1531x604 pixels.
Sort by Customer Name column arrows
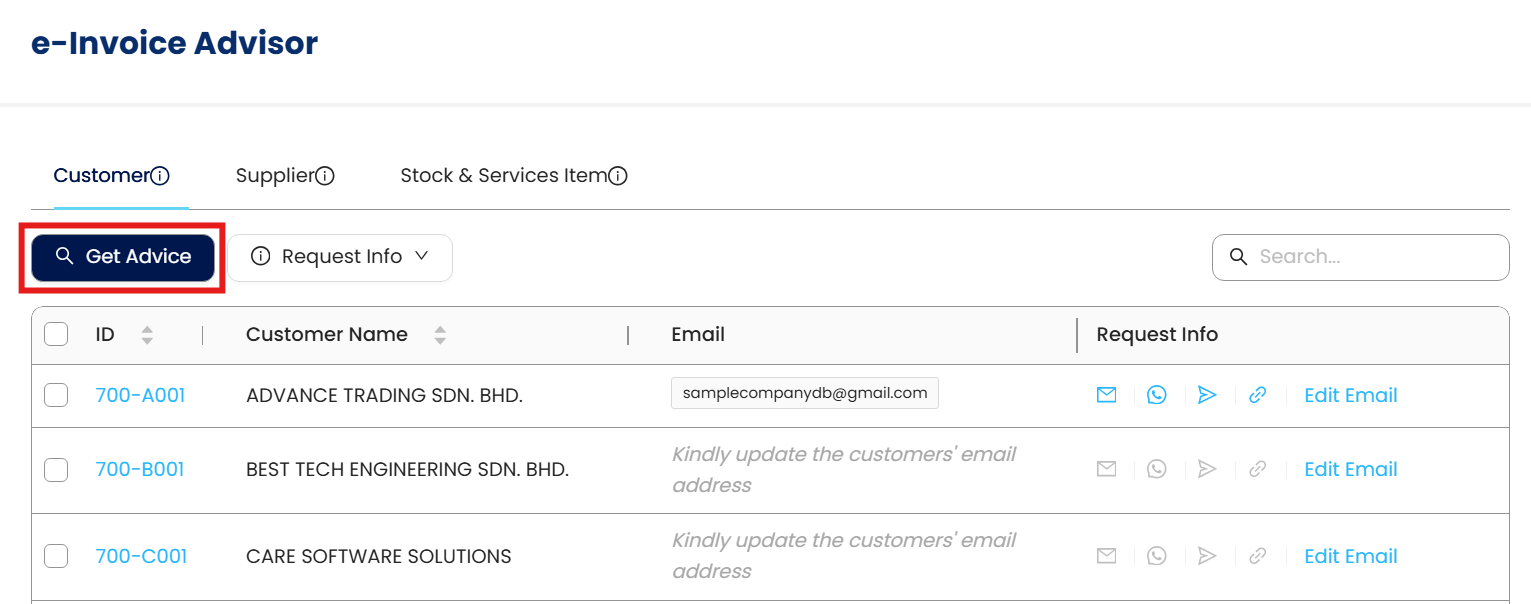click(440, 335)
